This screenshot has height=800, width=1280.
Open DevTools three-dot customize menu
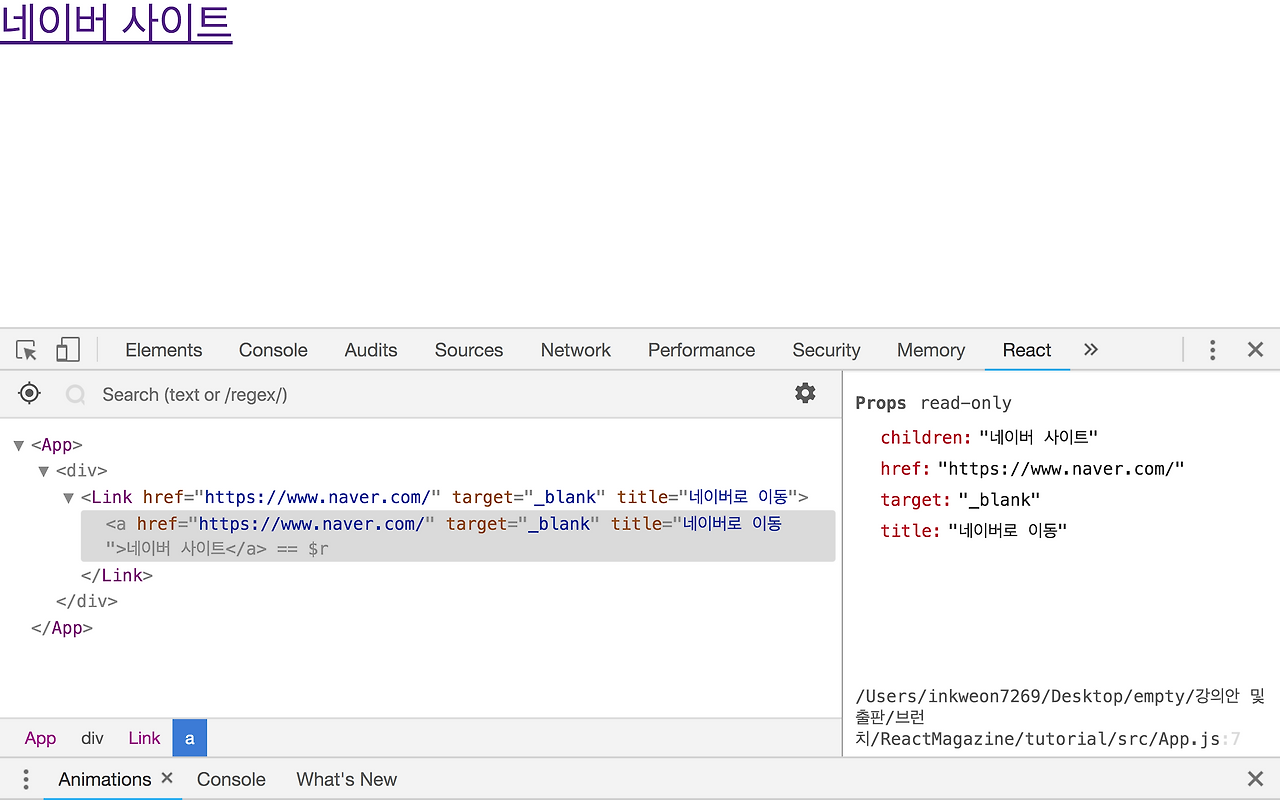point(1212,350)
